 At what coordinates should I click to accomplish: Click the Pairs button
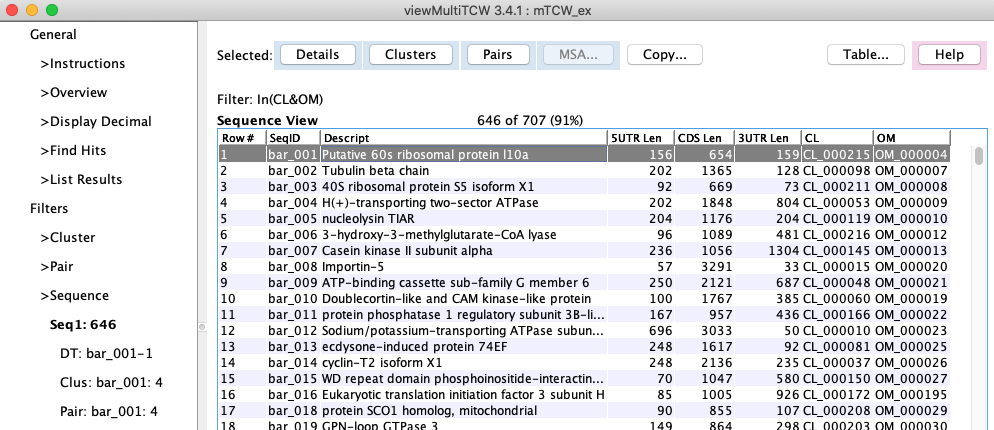[497, 55]
